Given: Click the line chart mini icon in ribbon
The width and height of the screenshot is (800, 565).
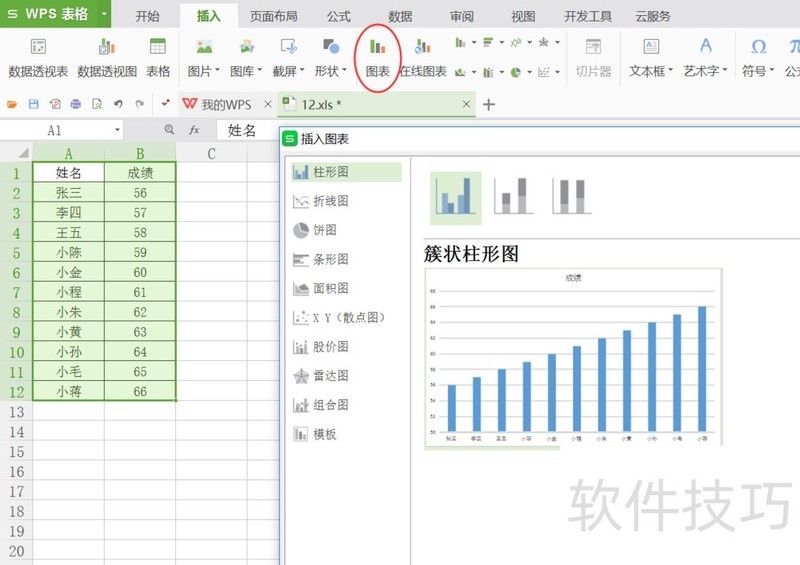Looking at the screenshot, I should (x=516, y=42).
